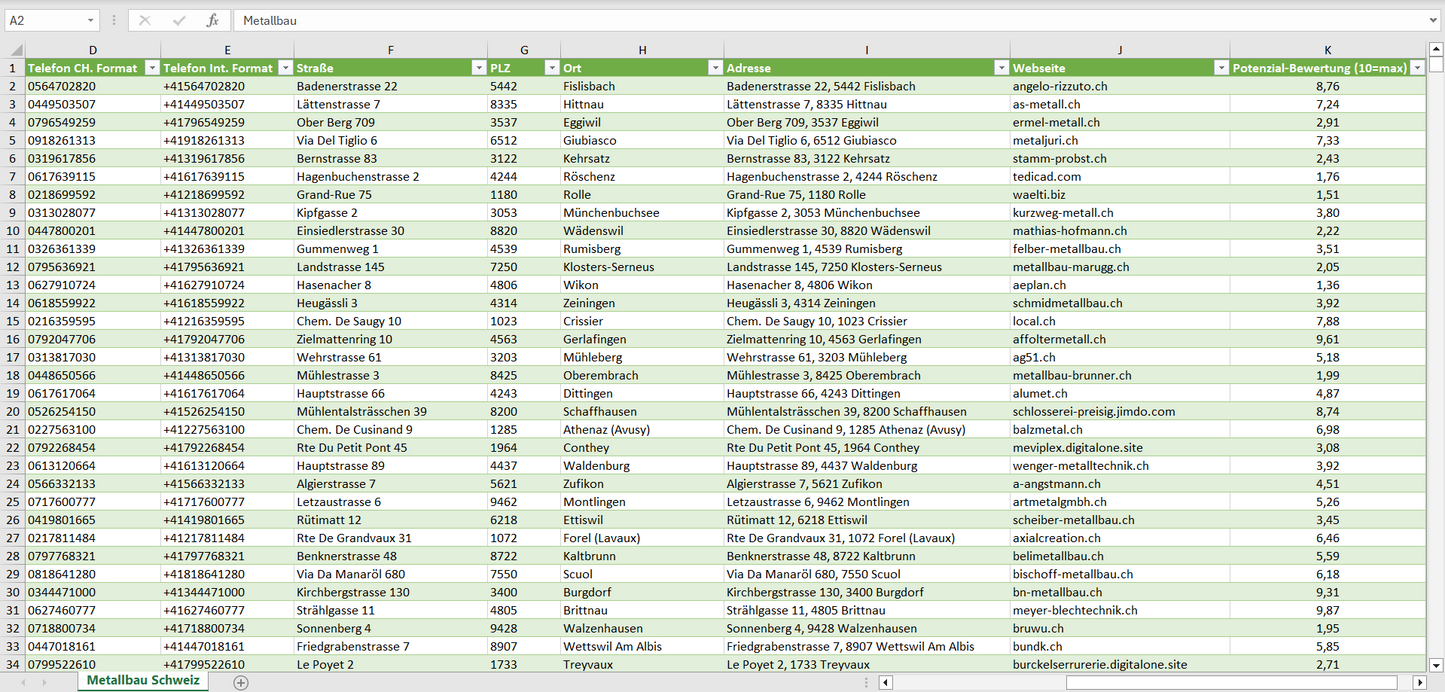Image resolution: width=1445 pixels, height=692 pixels.
Task: Select column F header
Action: pos(390,50)
